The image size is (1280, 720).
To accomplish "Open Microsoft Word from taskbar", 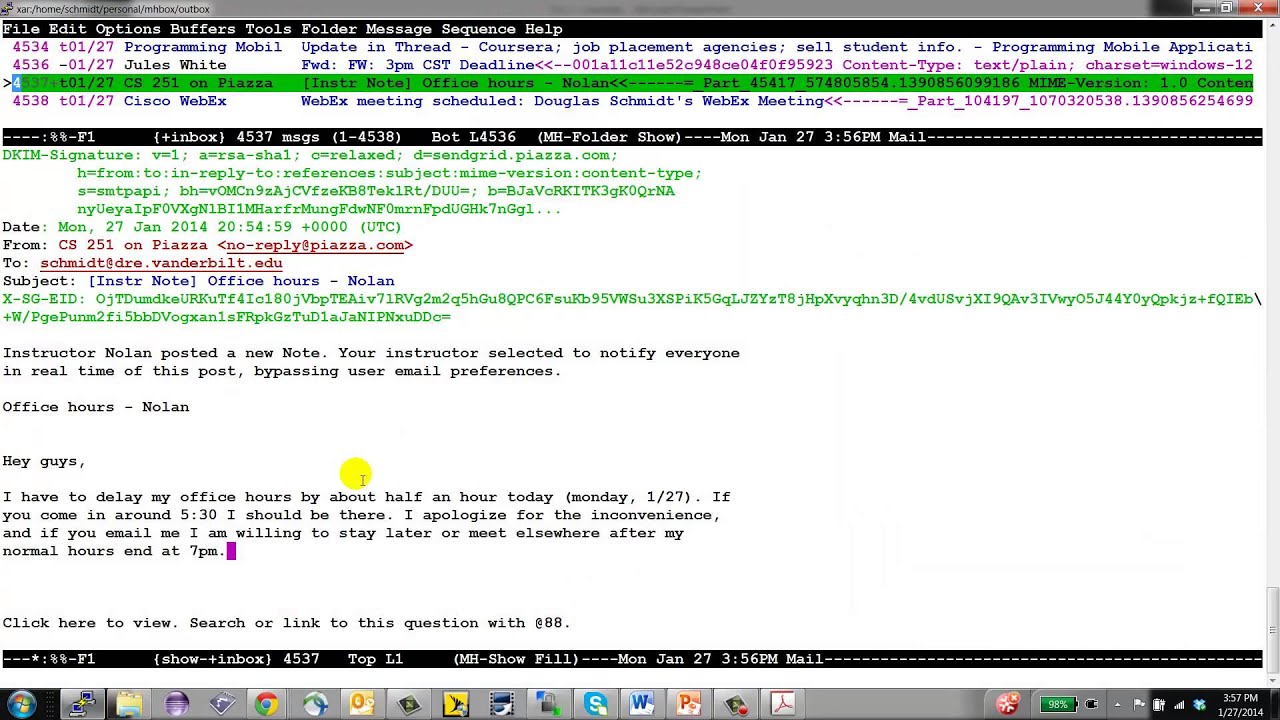I will tap(642, 704).
